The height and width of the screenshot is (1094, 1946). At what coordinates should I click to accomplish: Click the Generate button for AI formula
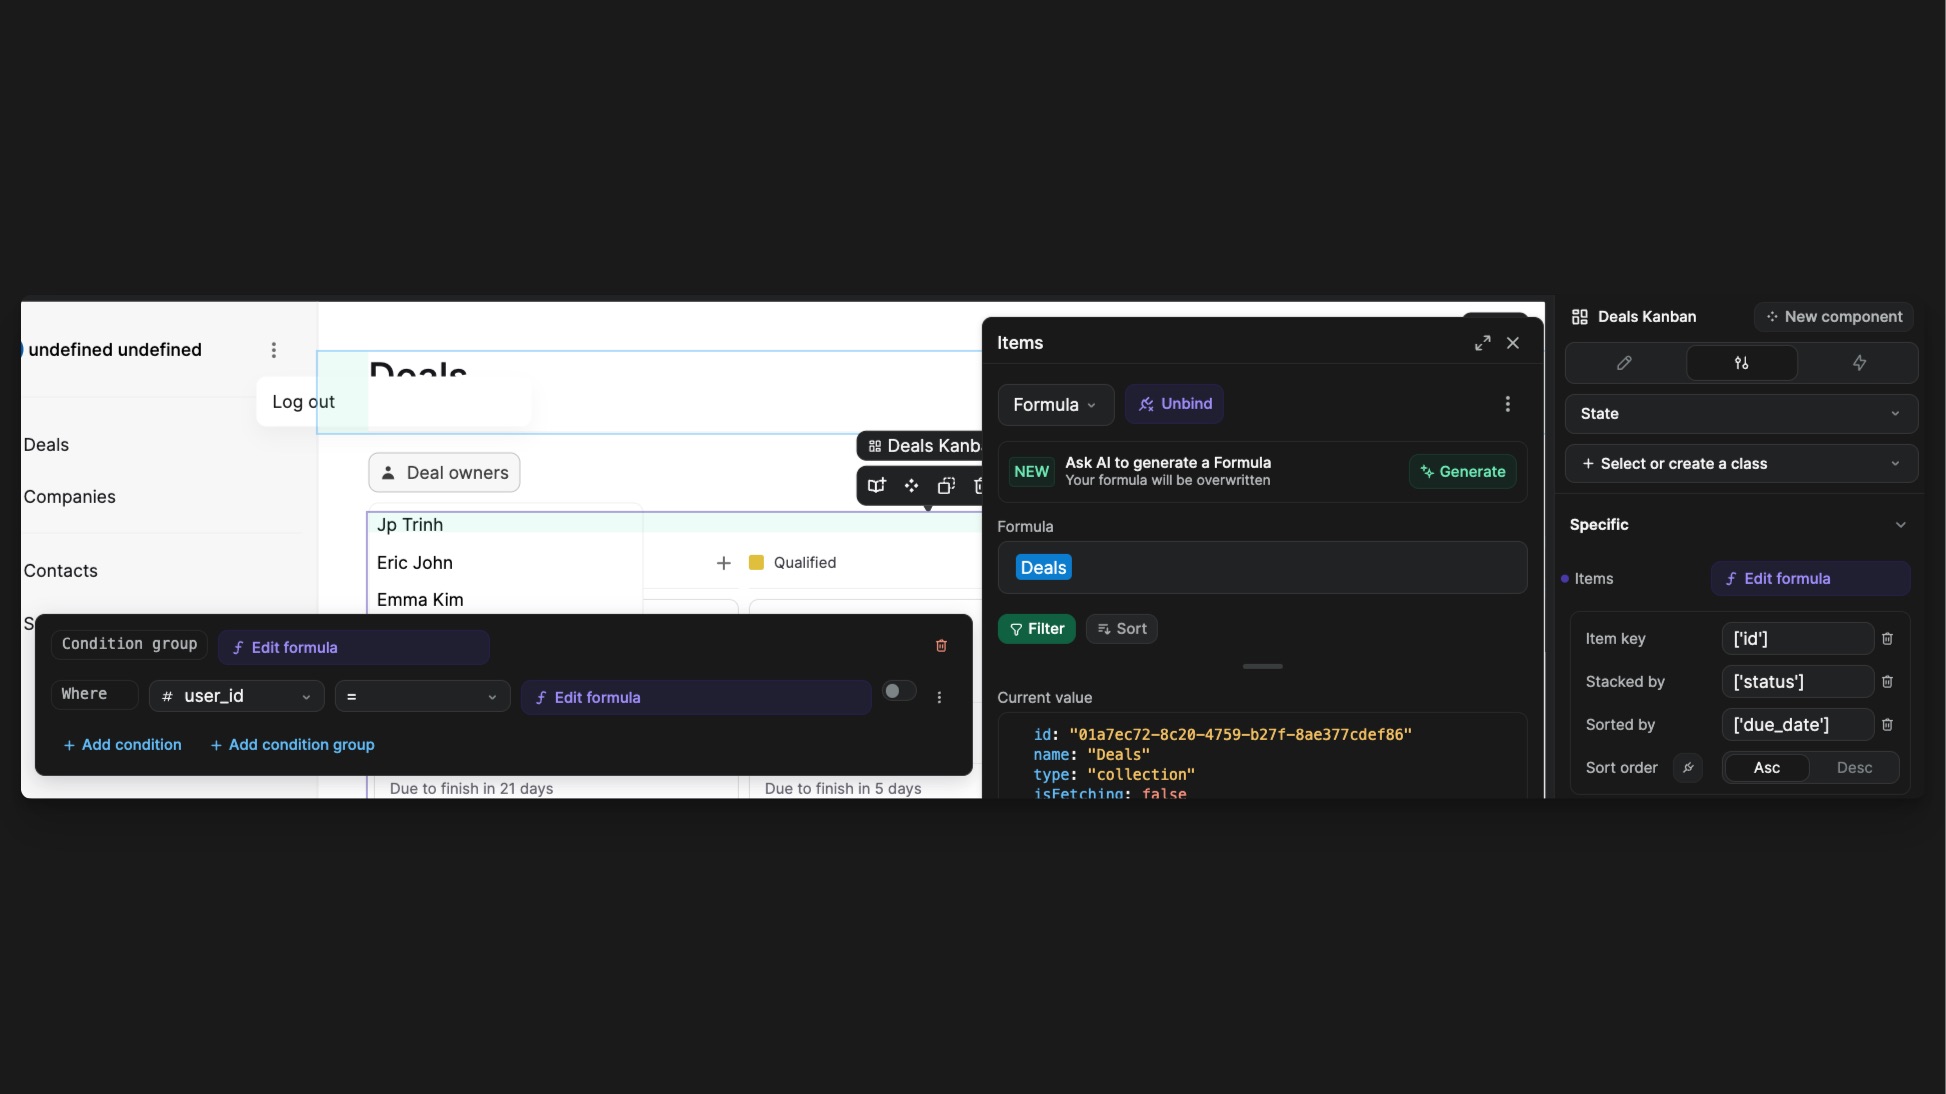1461,471
